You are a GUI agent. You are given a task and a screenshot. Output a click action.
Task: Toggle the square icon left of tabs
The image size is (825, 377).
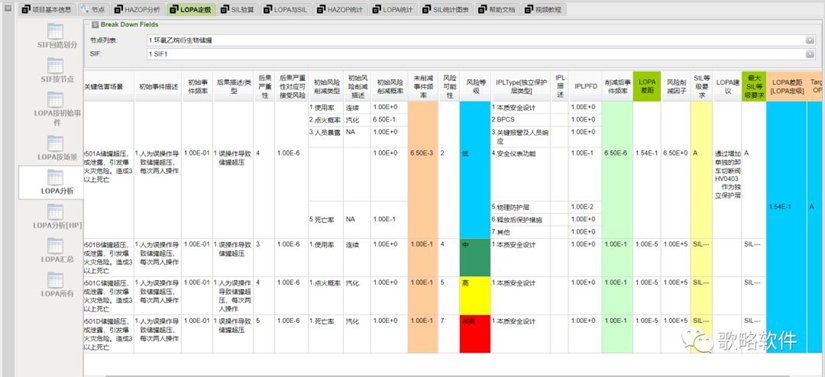coord(7,9)
